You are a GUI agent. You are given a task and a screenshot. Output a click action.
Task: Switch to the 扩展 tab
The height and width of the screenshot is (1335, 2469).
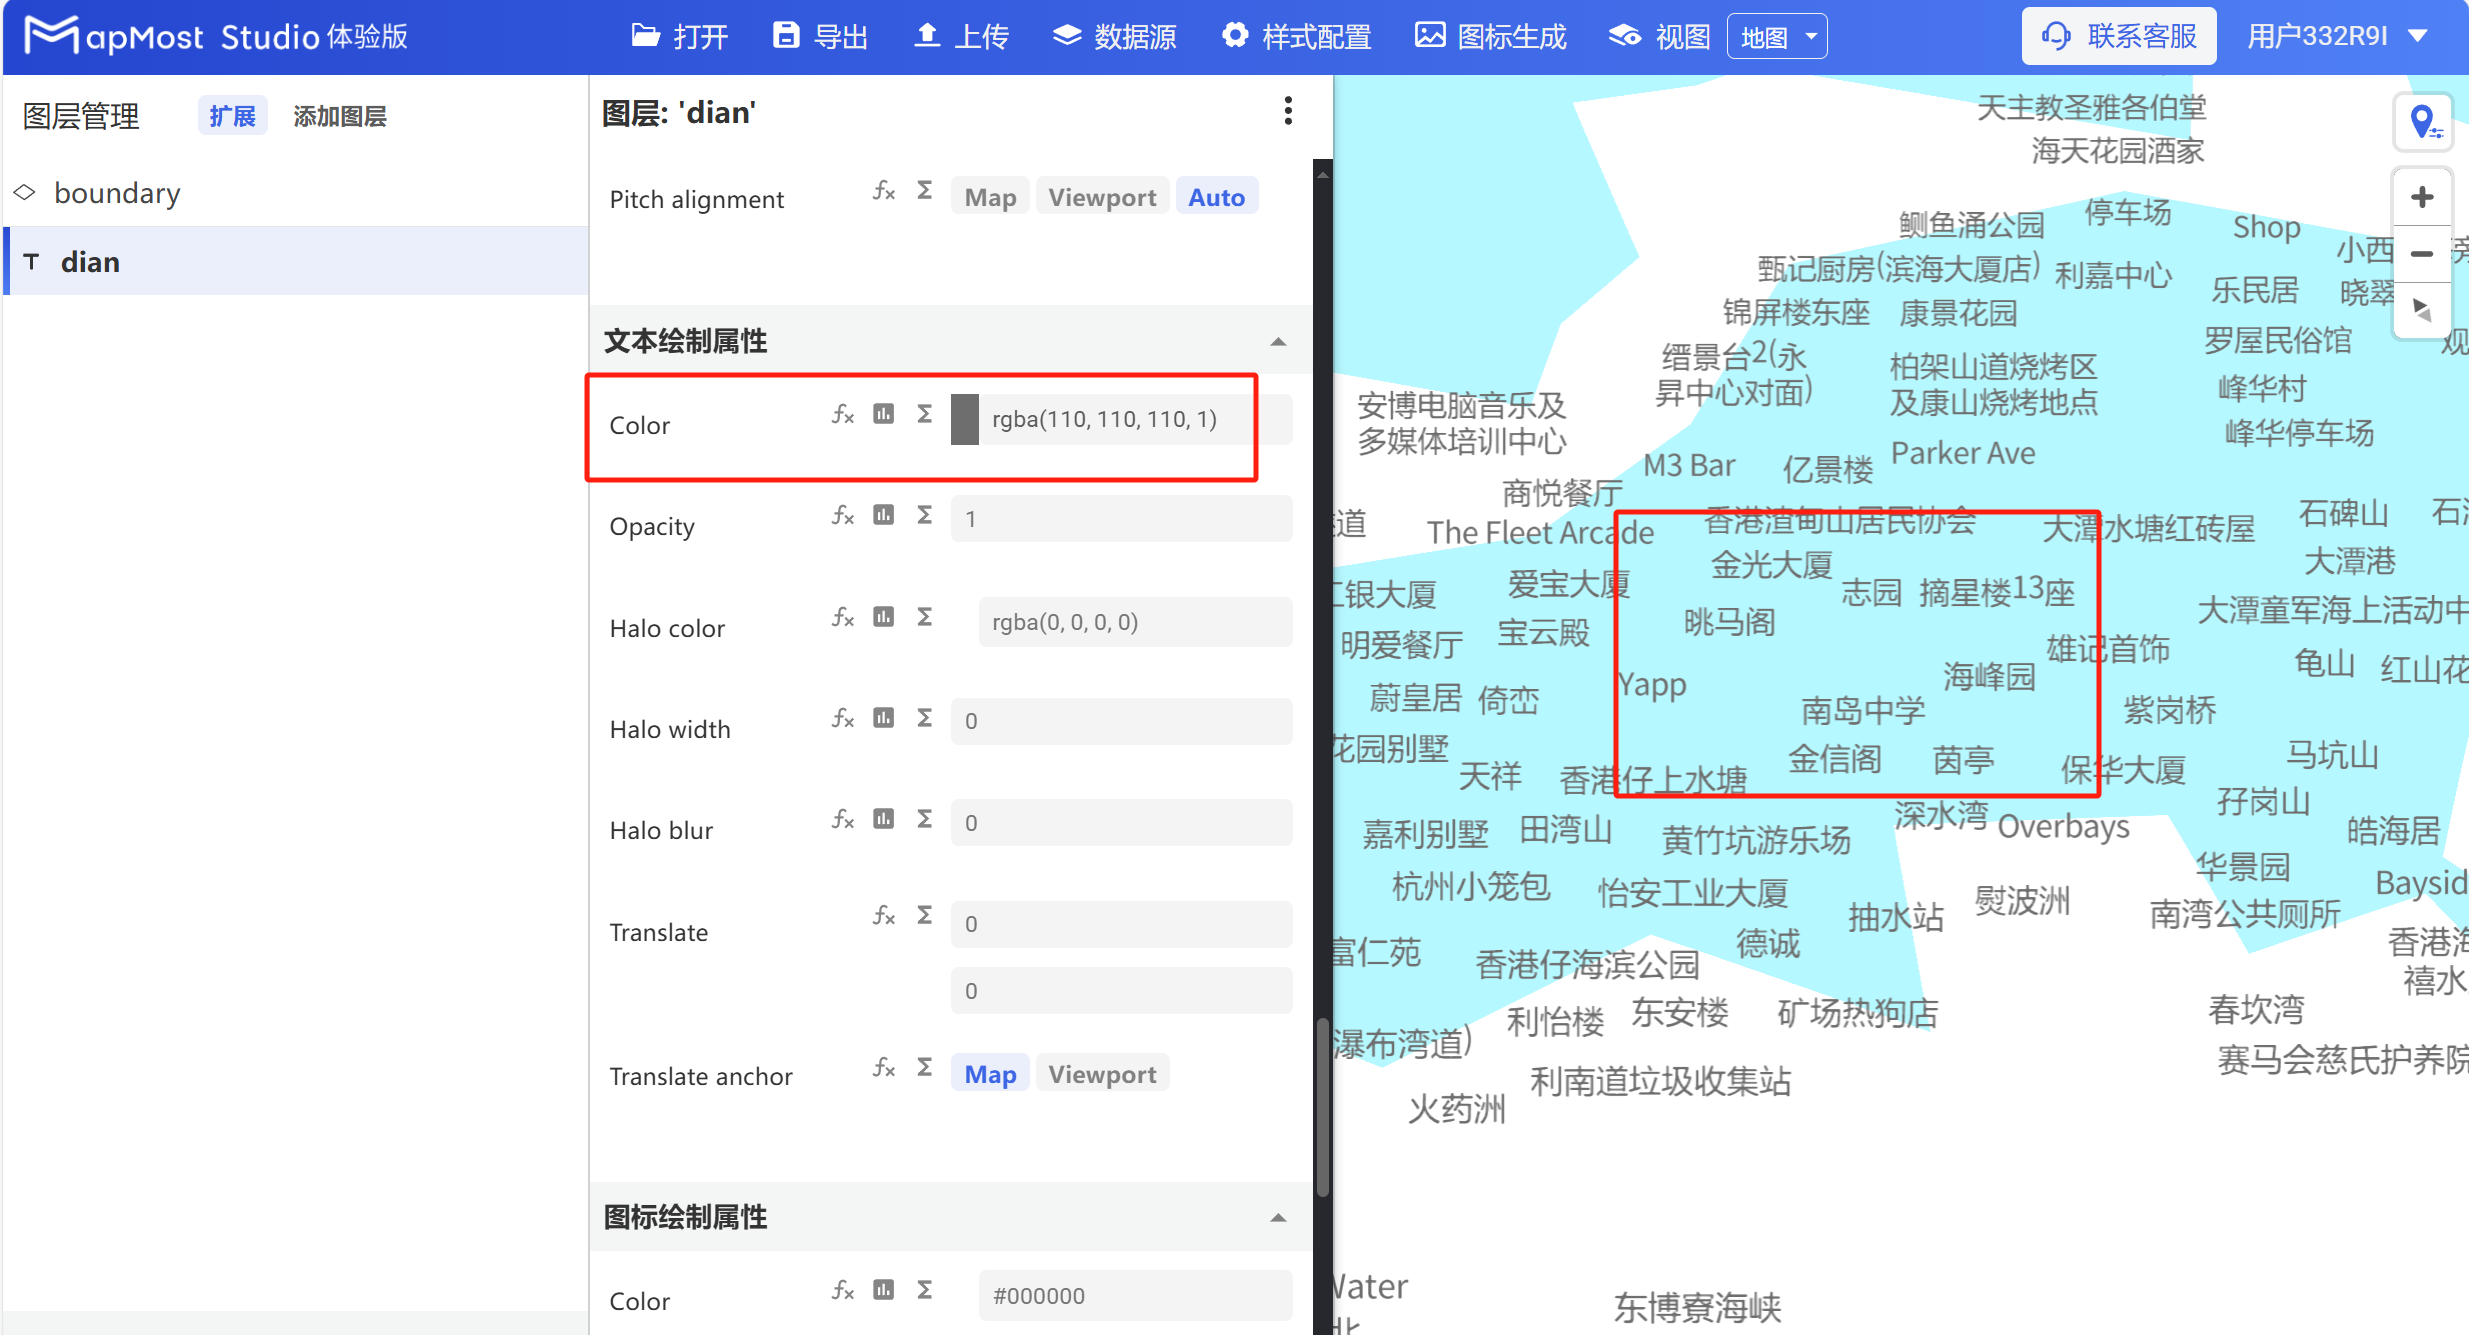click(x=231, y=115)
